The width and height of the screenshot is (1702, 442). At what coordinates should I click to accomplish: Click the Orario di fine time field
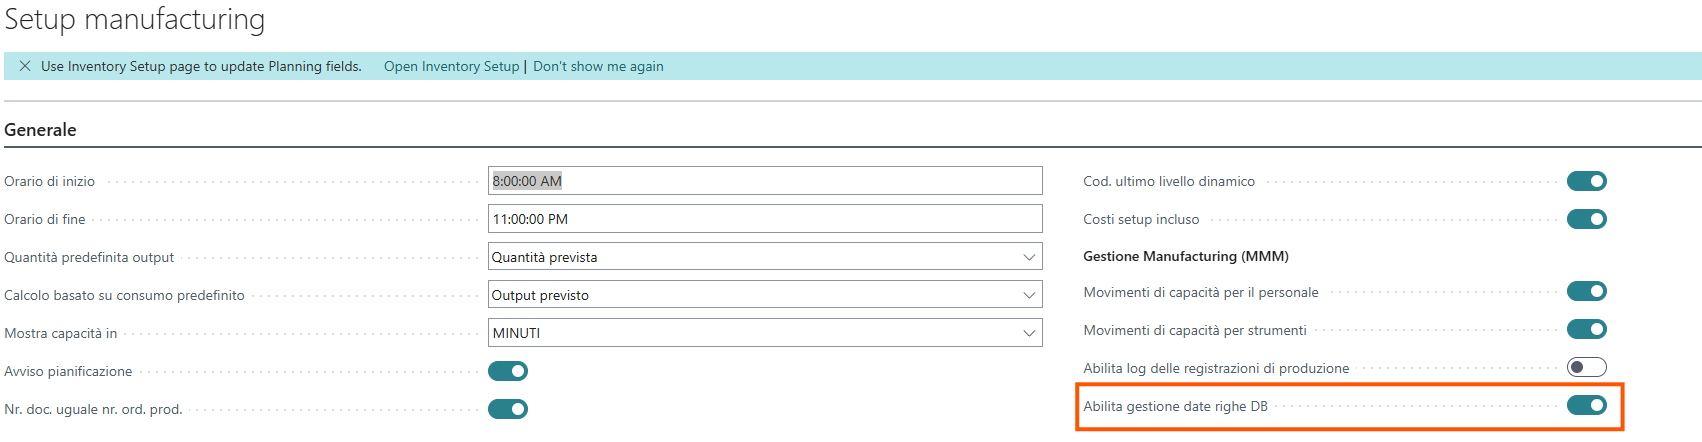(x=765, y=219)
